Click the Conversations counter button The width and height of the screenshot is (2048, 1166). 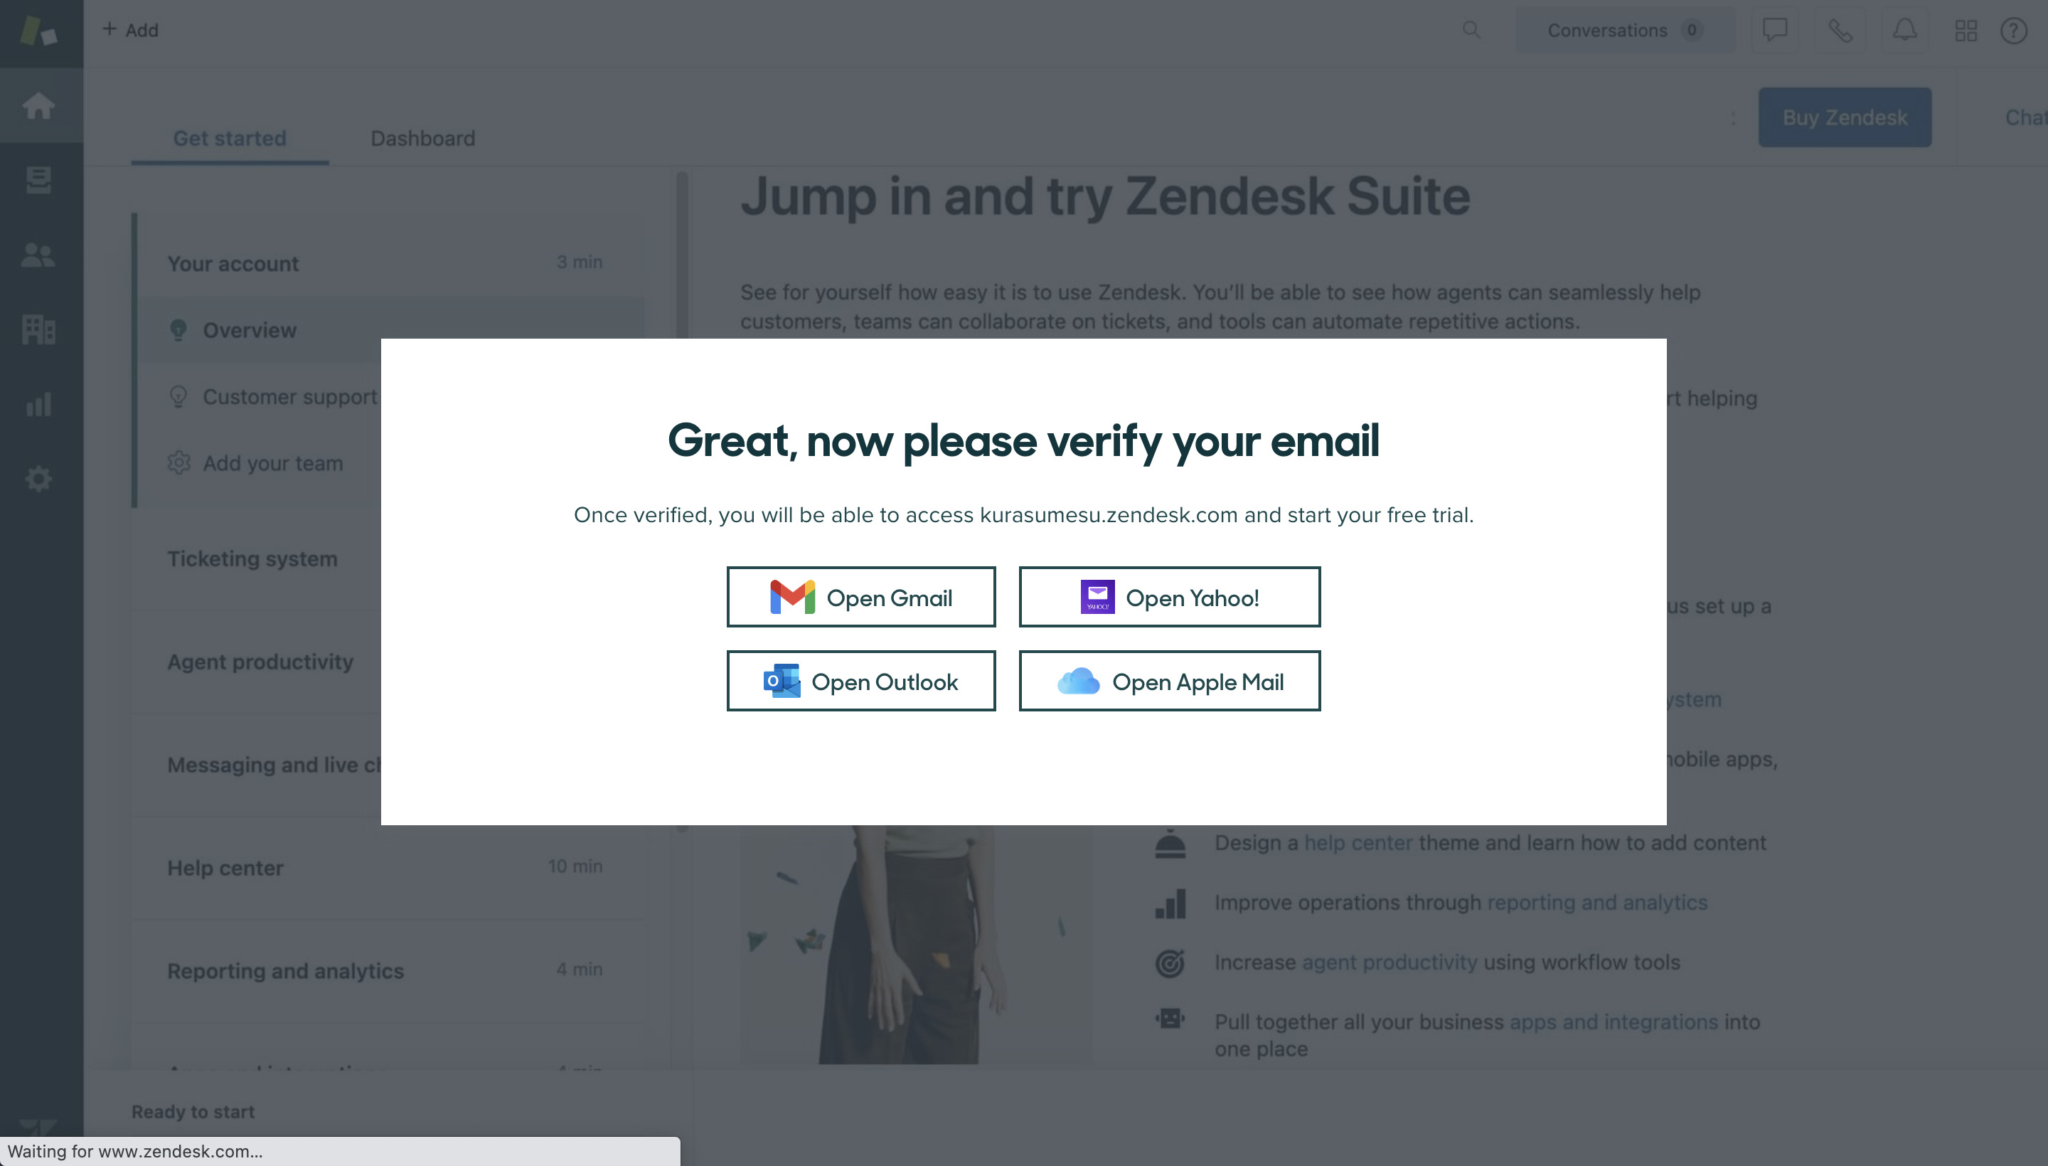tap(1623, 30)
